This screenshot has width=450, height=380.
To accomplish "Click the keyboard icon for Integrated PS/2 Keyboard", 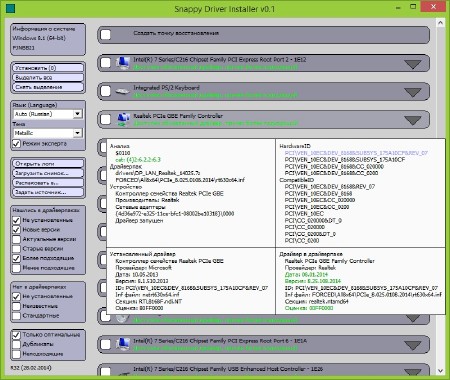I will point(122,91).
